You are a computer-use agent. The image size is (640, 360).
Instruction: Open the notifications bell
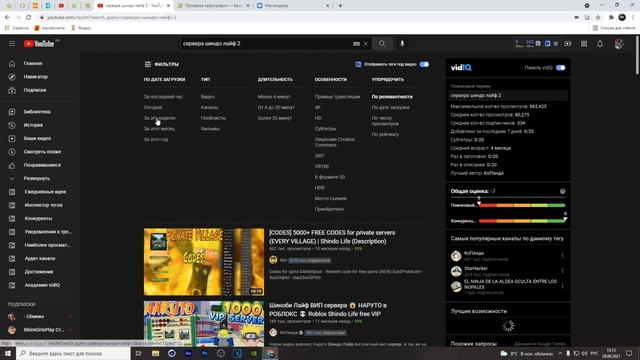[x=600, y=44]
